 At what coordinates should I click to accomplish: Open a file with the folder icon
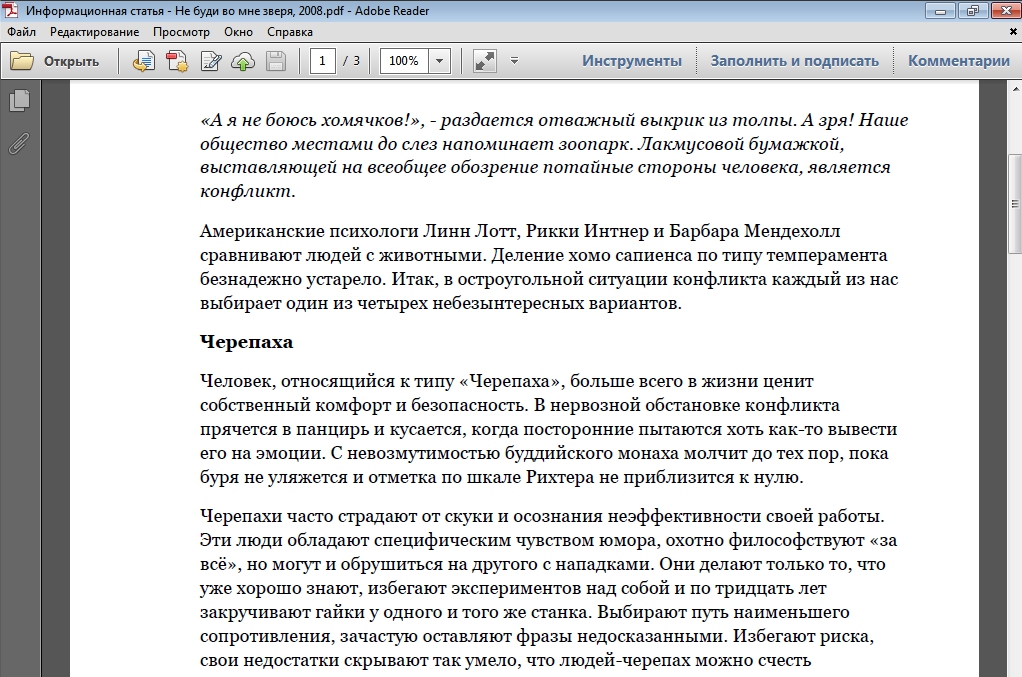(x=22, y=61)
